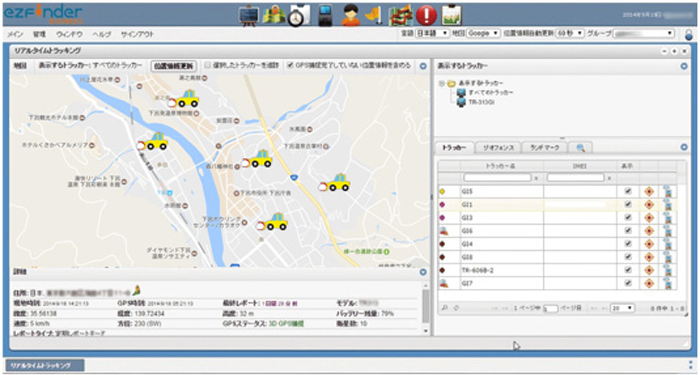Open the stopwatch history icon
Screen dimensions: 700x375
[x=299, y=15]
